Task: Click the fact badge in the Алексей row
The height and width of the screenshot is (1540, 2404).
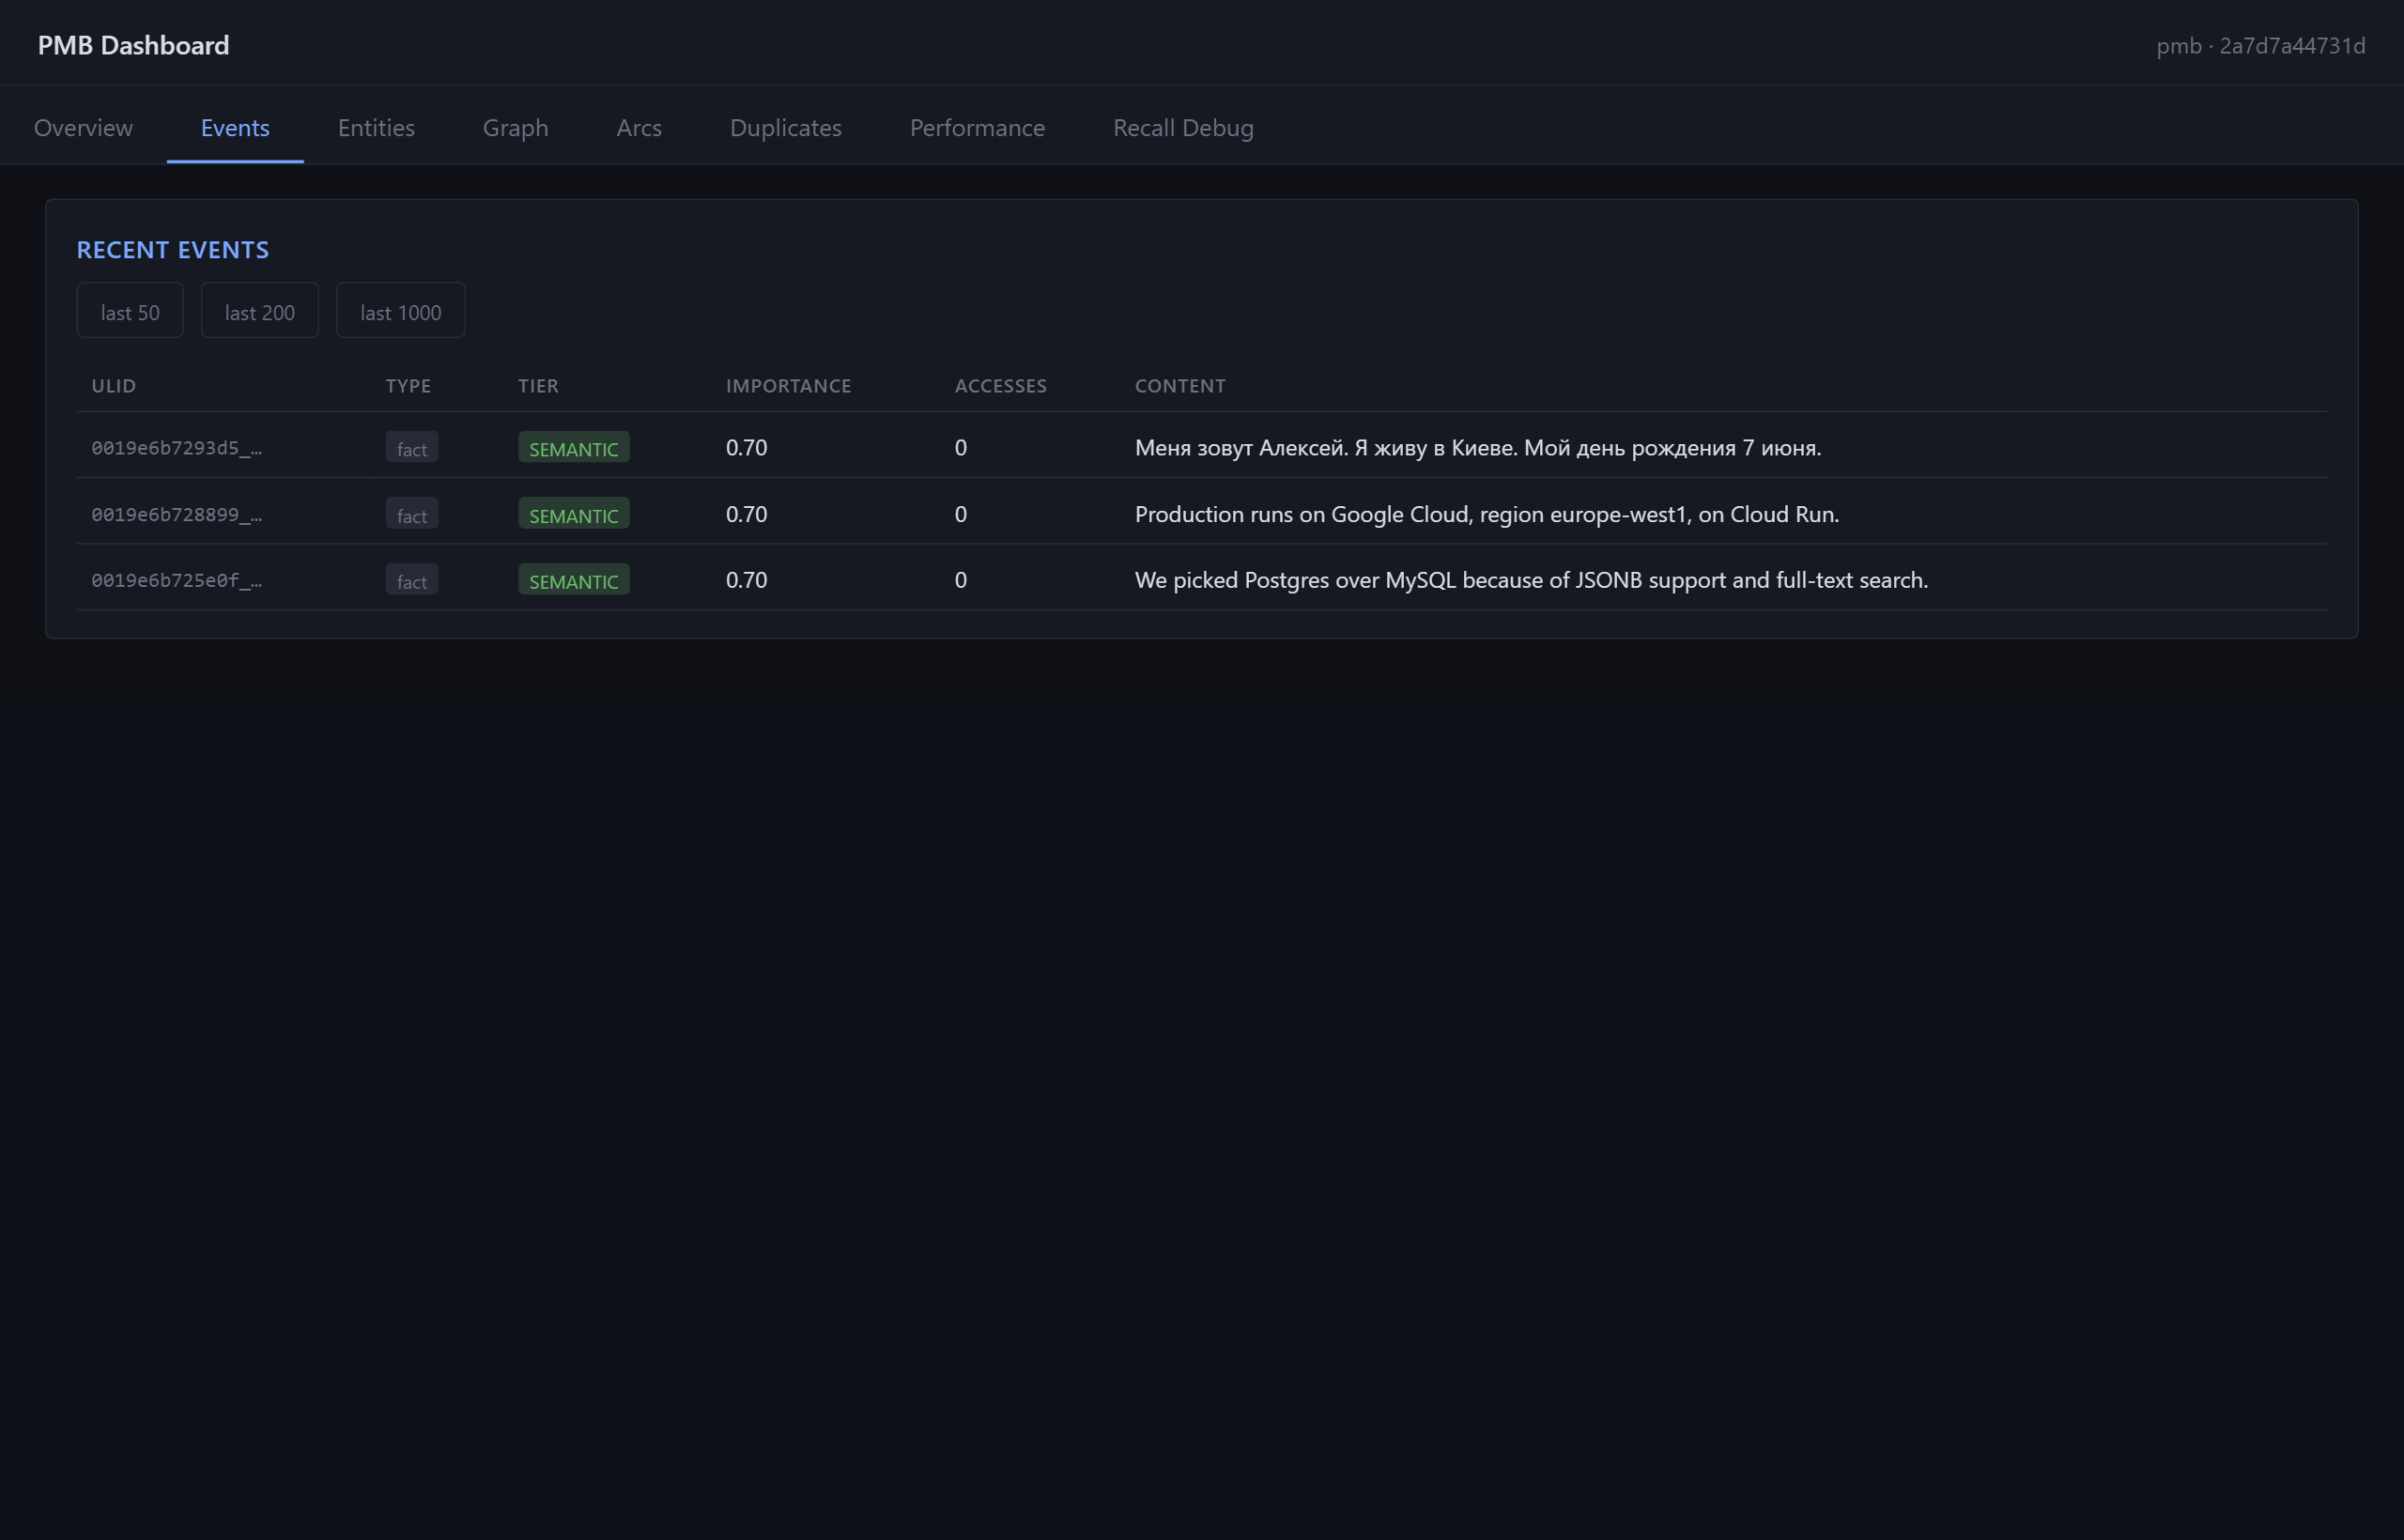Action: [x=412, y=448]
